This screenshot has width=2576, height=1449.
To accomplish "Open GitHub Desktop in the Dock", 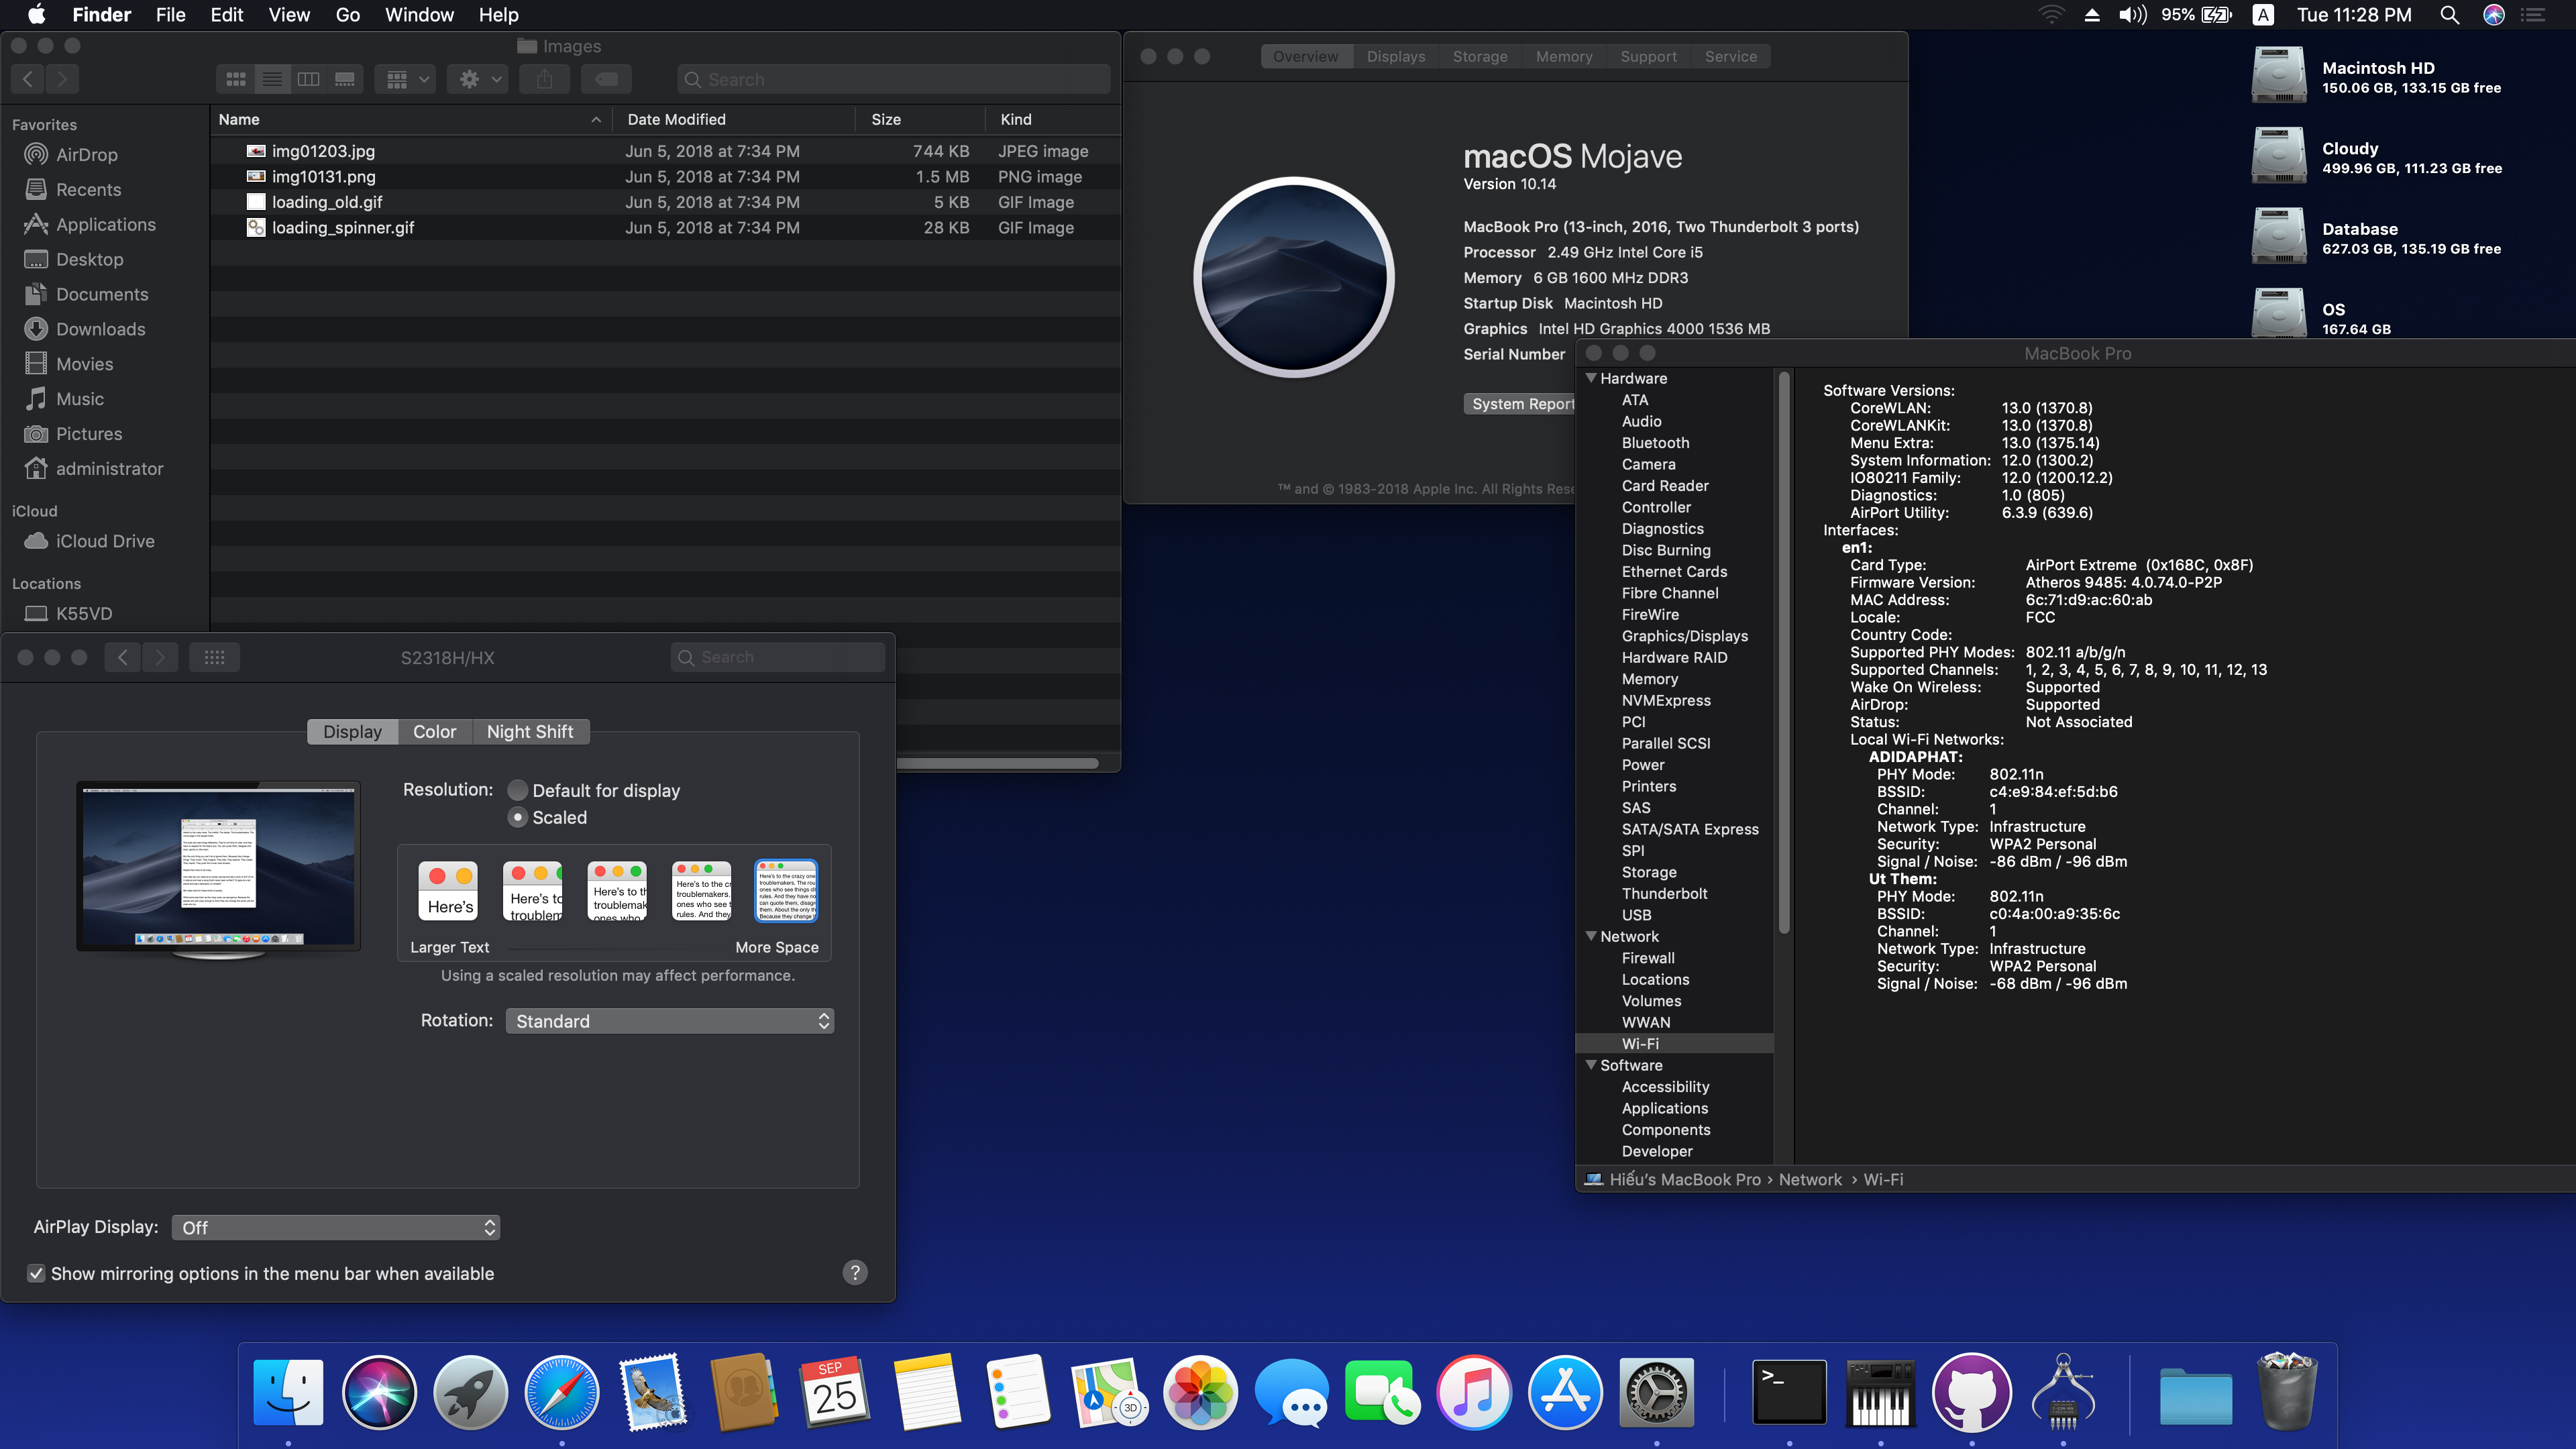I will (1971, 1392).
